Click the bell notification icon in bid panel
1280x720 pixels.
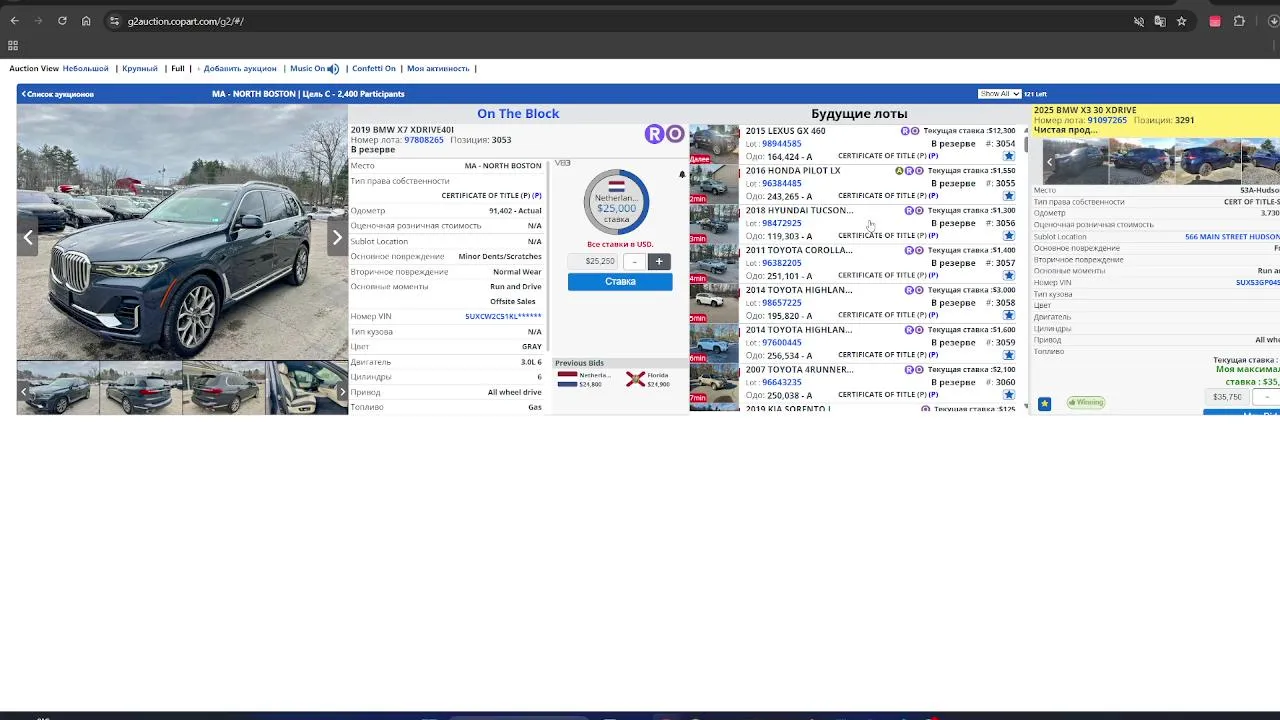click(x=682, y=174)
